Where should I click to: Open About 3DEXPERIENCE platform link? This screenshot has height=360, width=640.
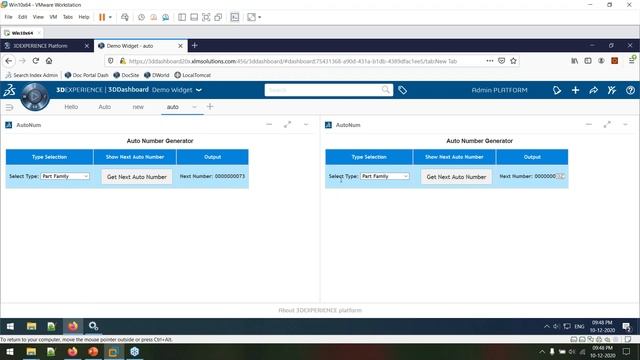pos(320,310)
